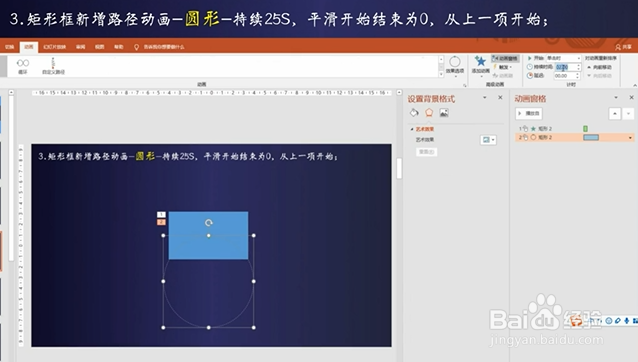Open the 艺术效果 preset dropdown

click(488, 140)
